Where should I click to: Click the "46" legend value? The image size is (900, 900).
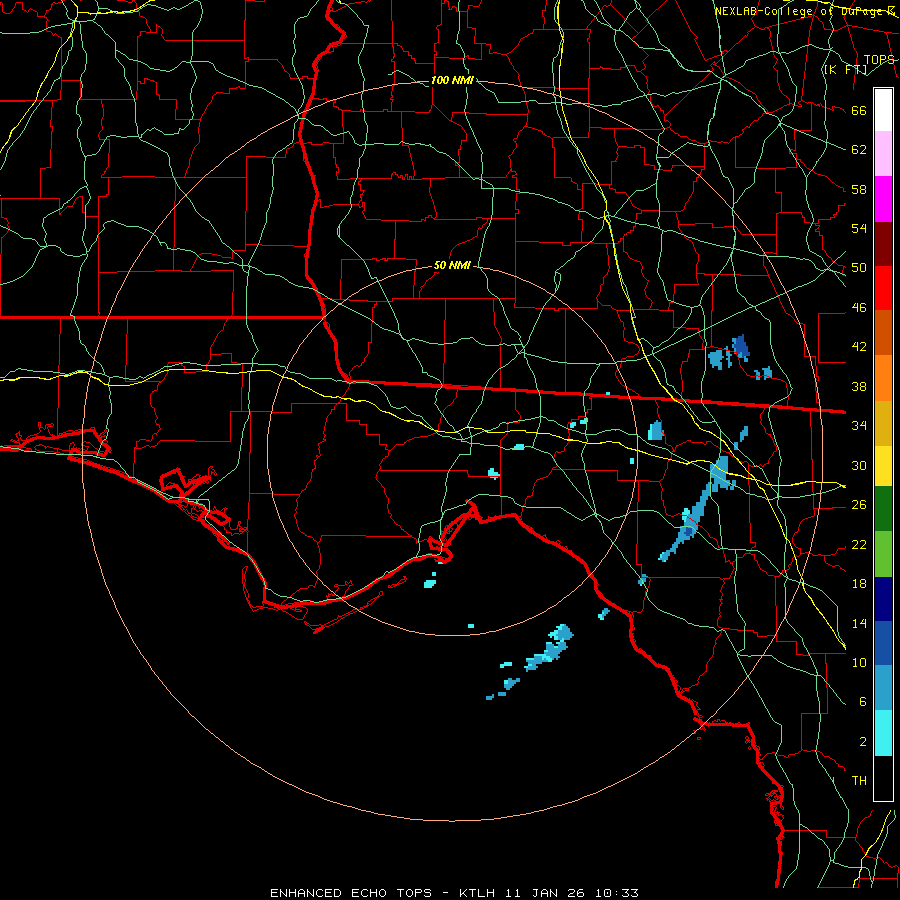[859, 308]
